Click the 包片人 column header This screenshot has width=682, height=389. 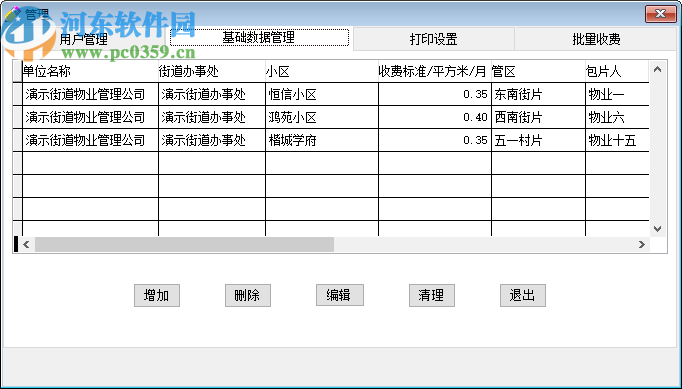click(x=617, y=71)
